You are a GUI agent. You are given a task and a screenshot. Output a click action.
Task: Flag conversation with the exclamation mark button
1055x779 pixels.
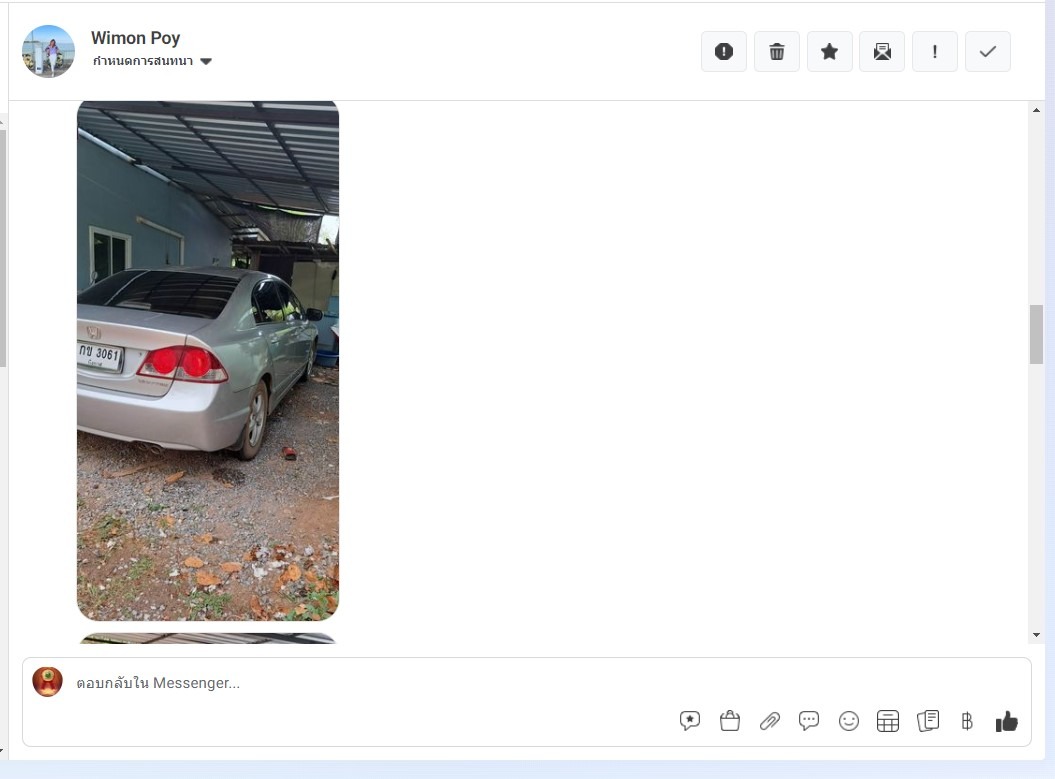point(935,52)
